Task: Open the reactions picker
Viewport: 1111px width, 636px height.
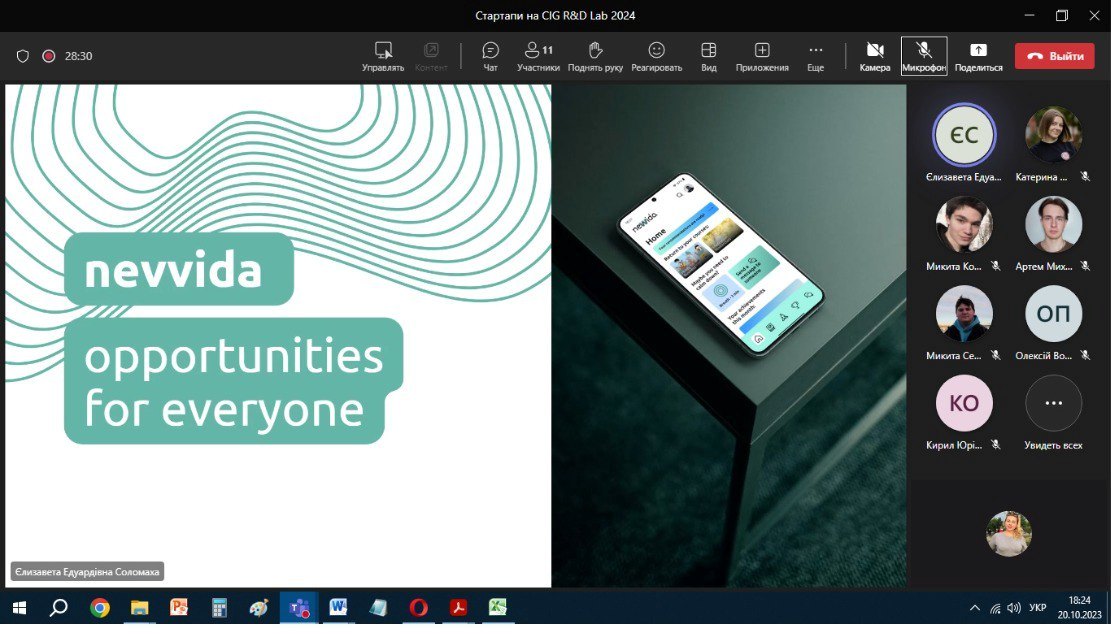Action: click(656, 56)
